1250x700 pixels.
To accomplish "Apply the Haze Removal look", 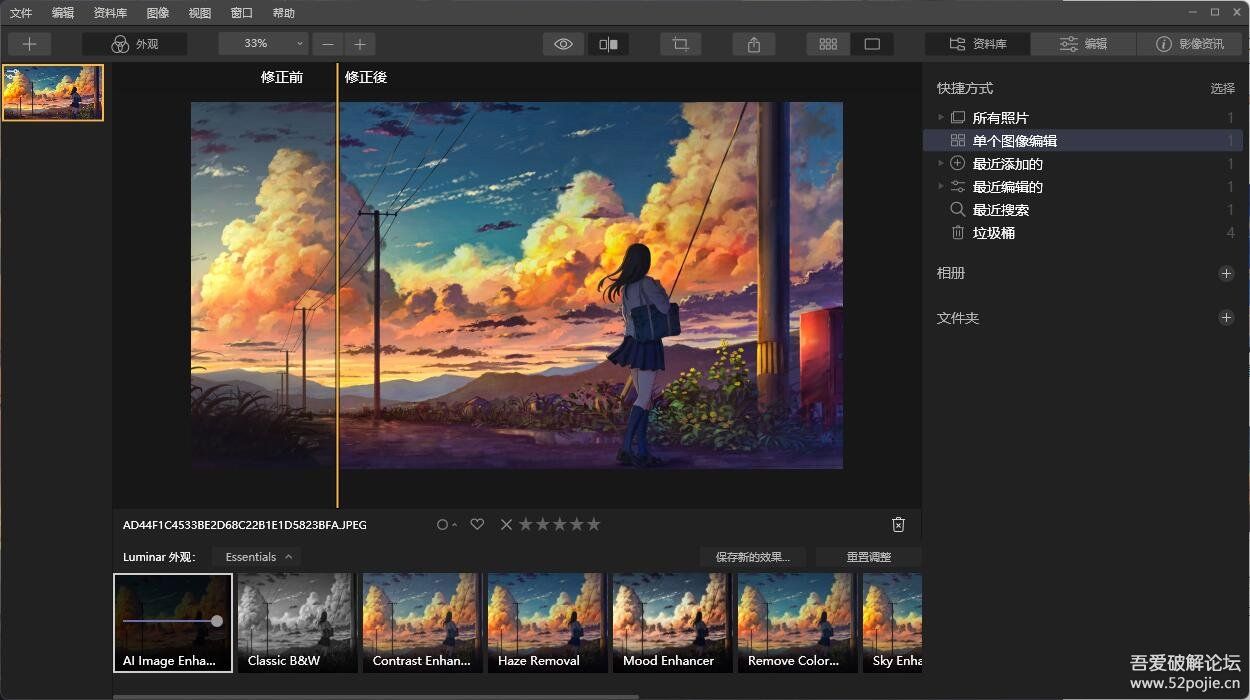I will 547,622.
